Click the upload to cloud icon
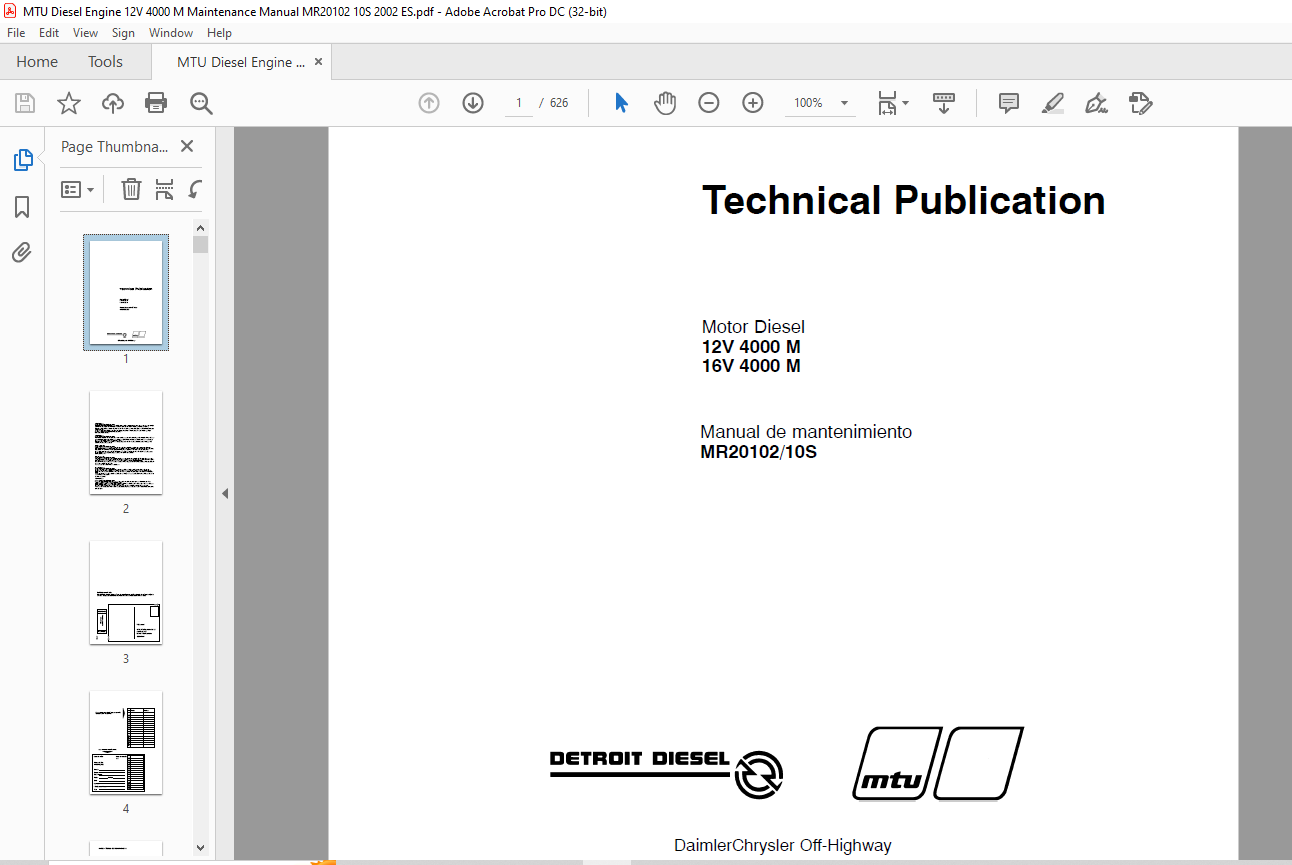This screenshot has width=1292, height=865. tap(113, 103)
